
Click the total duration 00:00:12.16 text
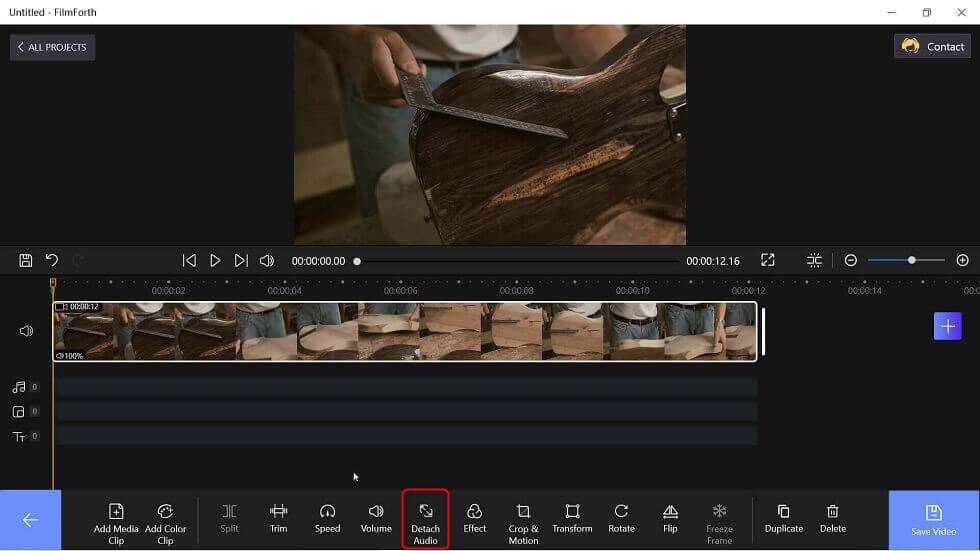click(712, 261)
